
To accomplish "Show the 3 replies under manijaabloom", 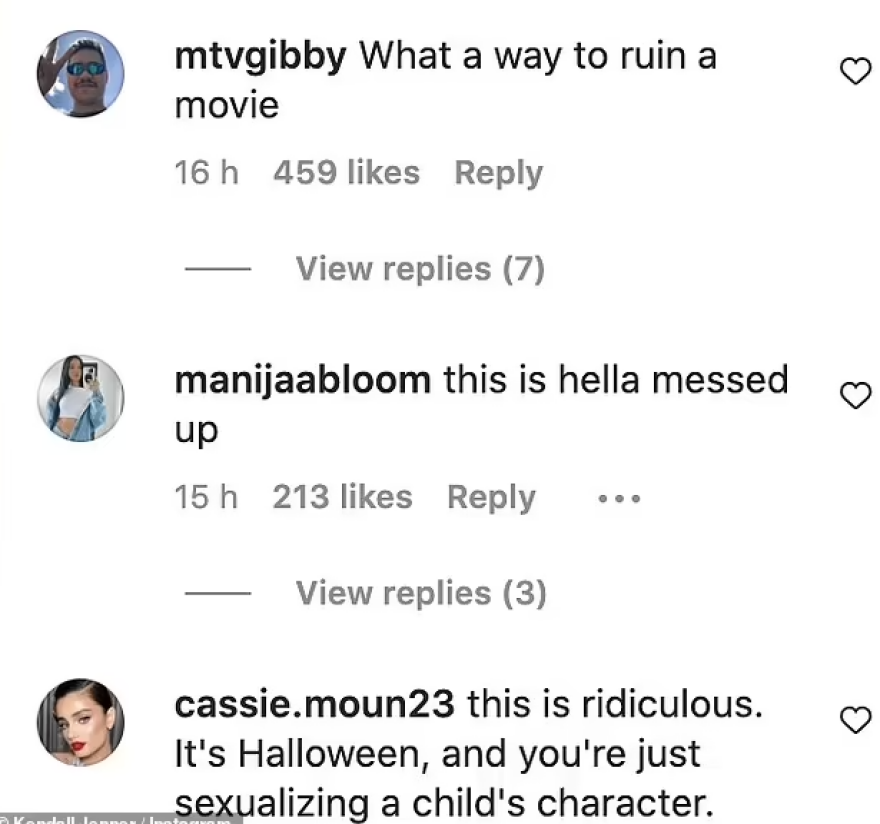I will click(x=420, y=594).
